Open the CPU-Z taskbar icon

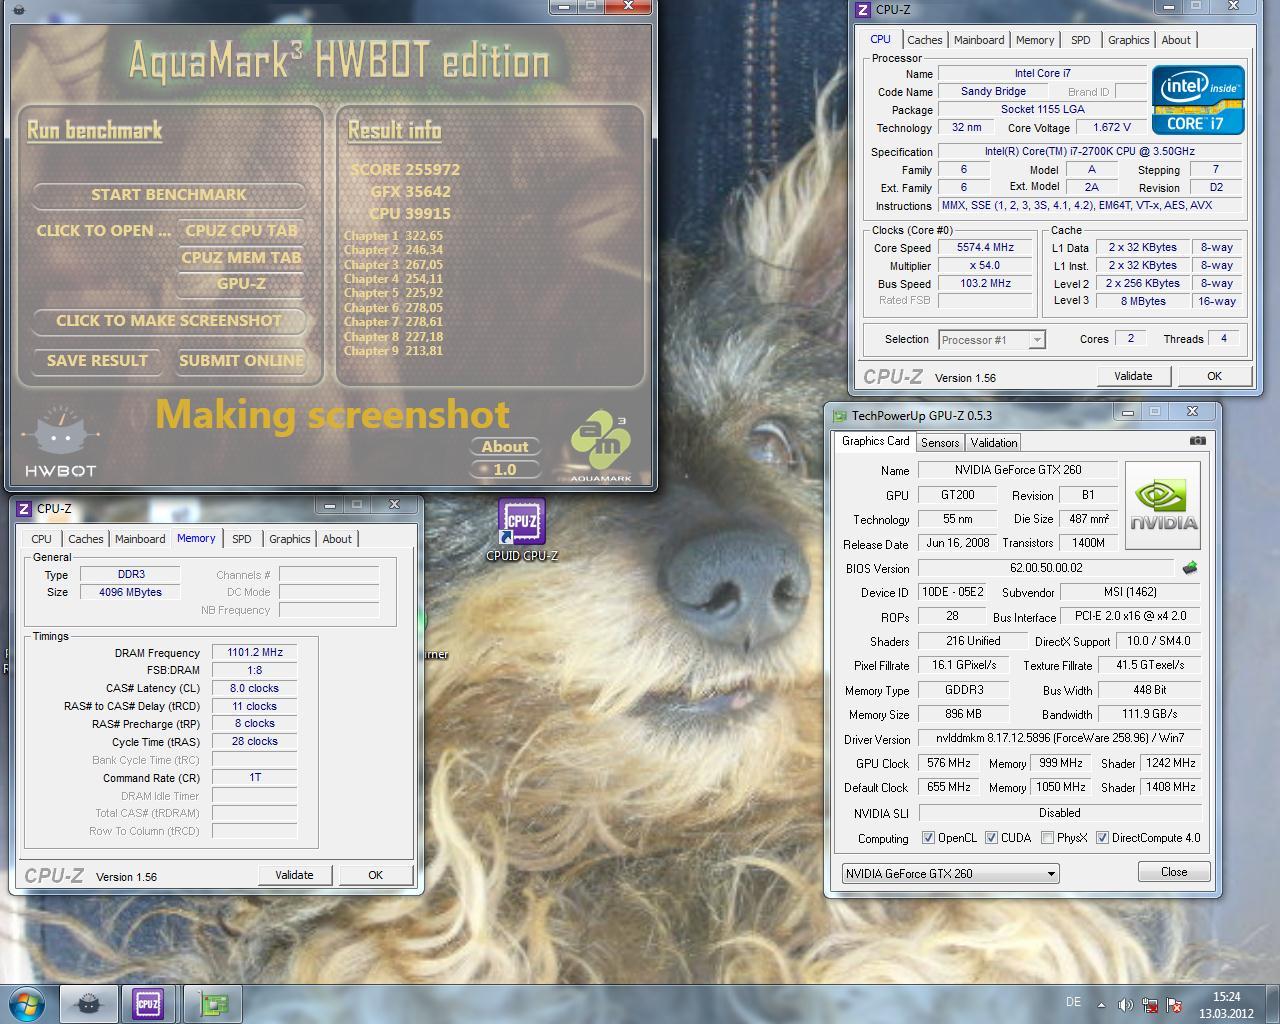click(148, 1004)
